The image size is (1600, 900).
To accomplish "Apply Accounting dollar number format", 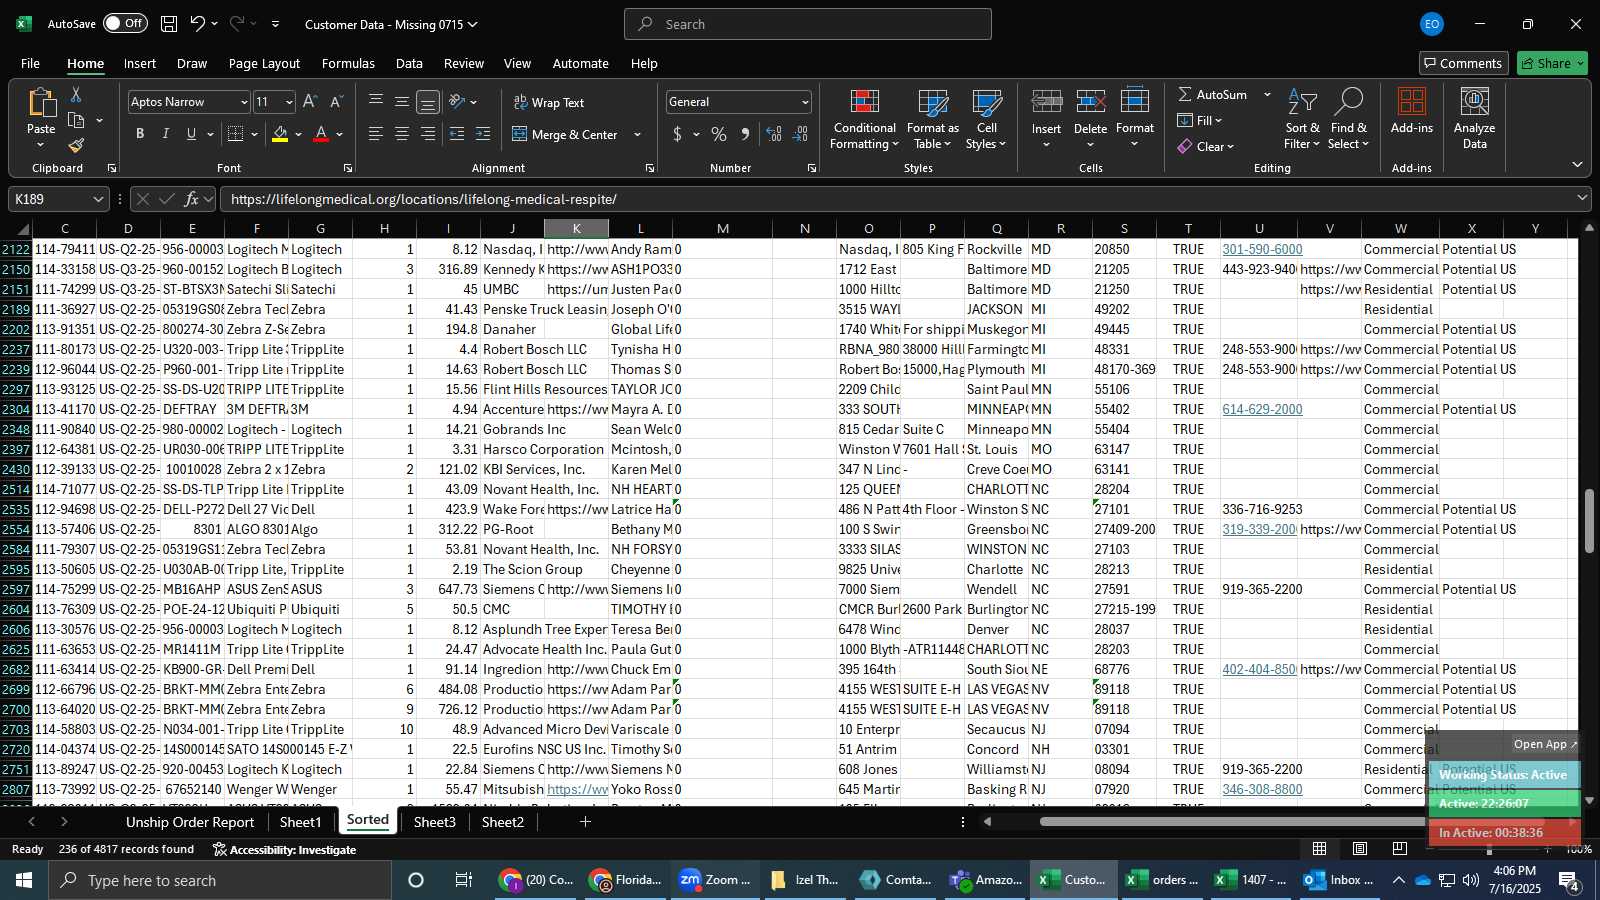I will [678, 134].
